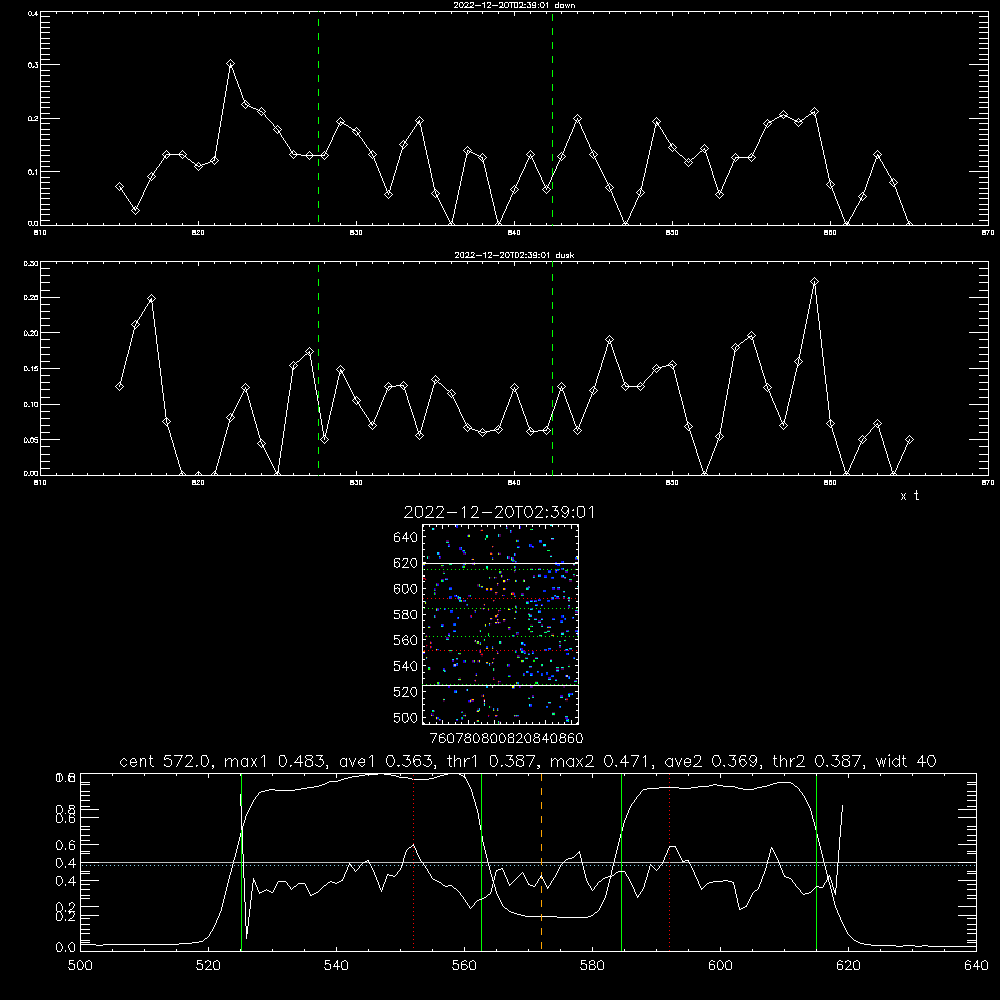Click the left red dotted line in the bottom plot
Screen dimensions: 1000x1000
413,862
